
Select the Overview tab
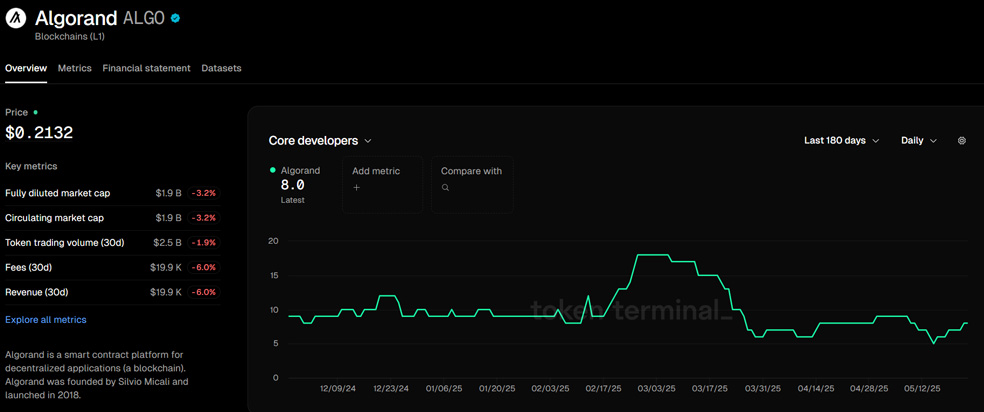pos(26,68)
